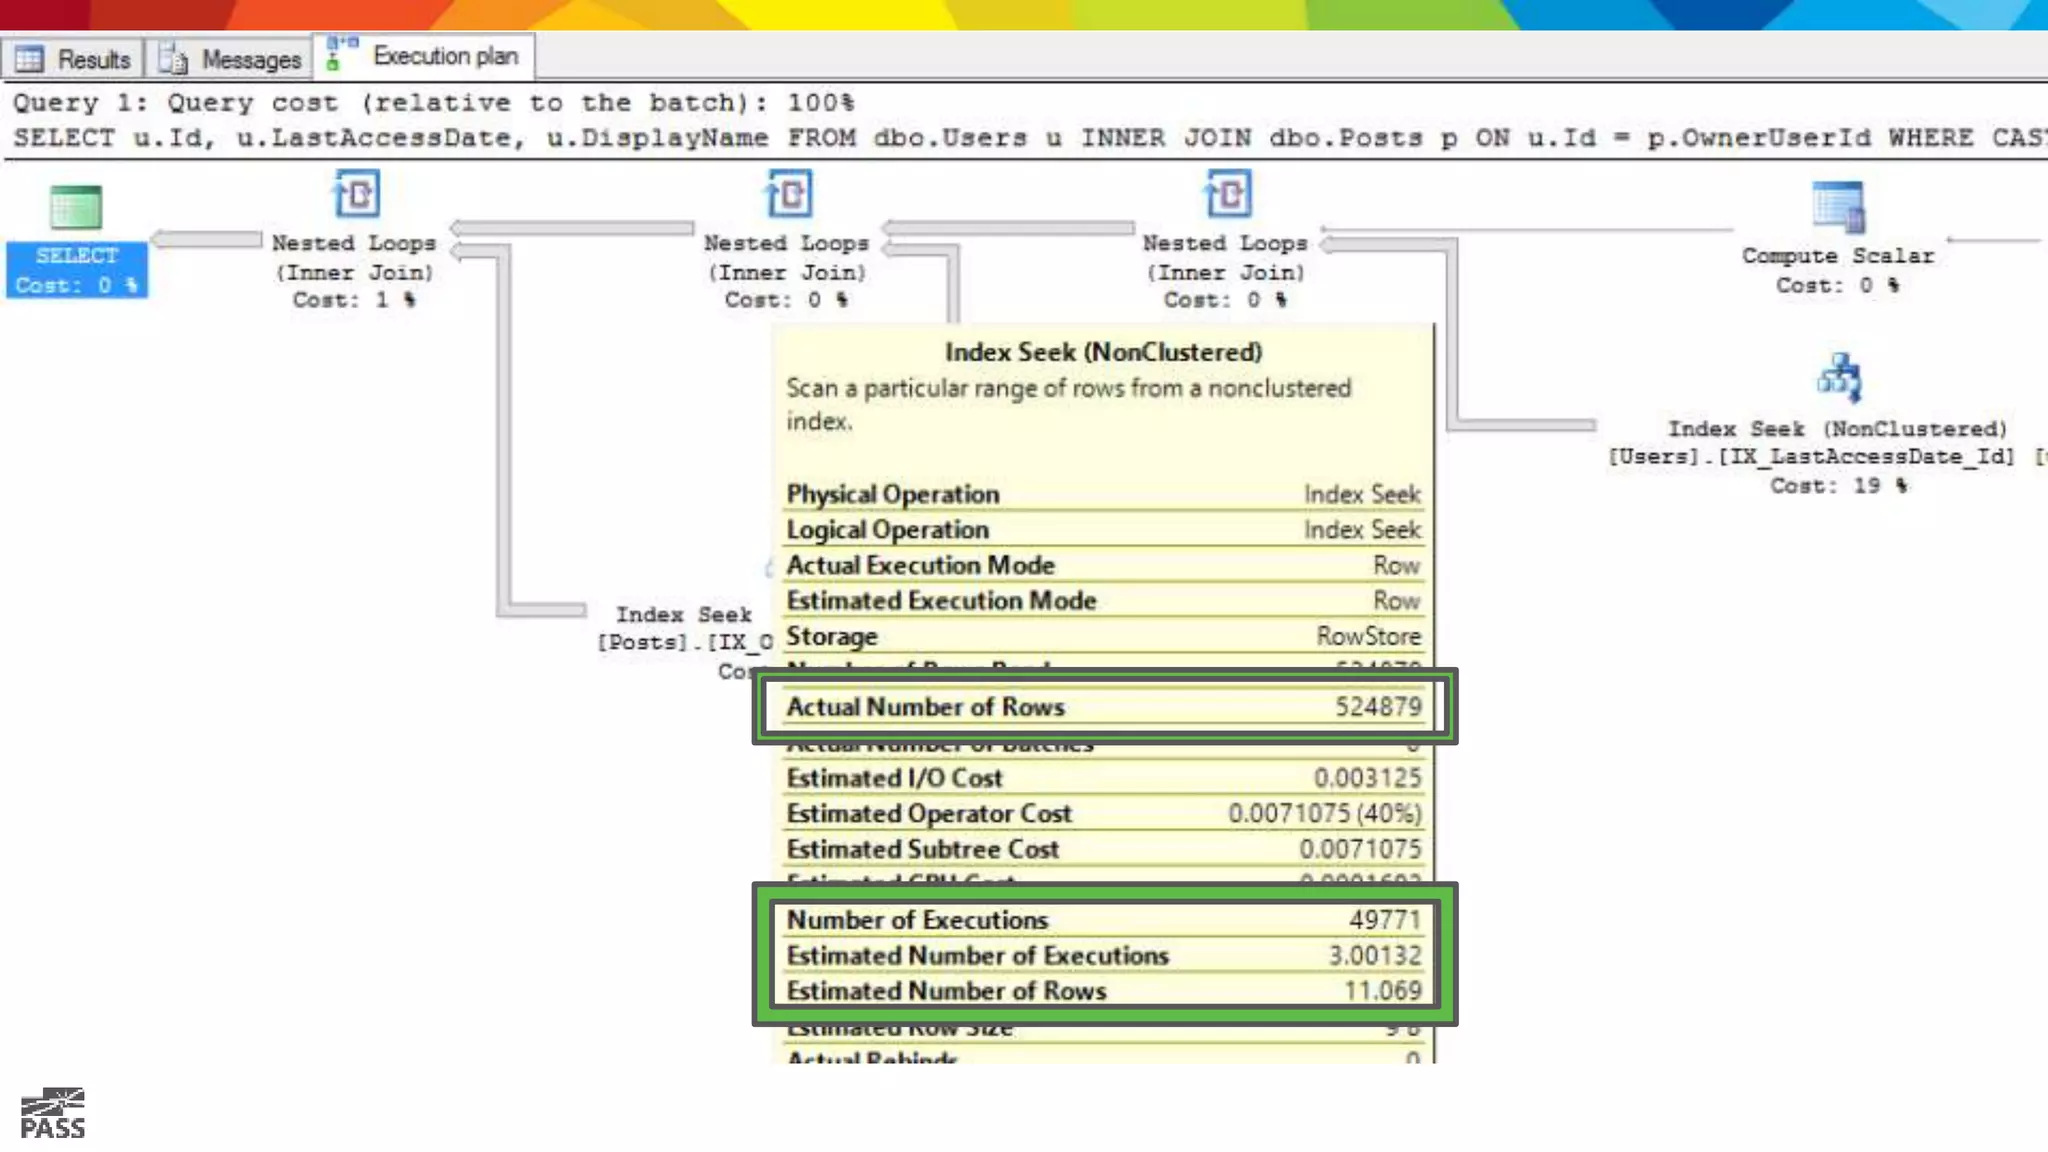Click the arrow leading into the SELECT operator
The height and width of the screenshot is (1152, 2048).
point(207,239)
